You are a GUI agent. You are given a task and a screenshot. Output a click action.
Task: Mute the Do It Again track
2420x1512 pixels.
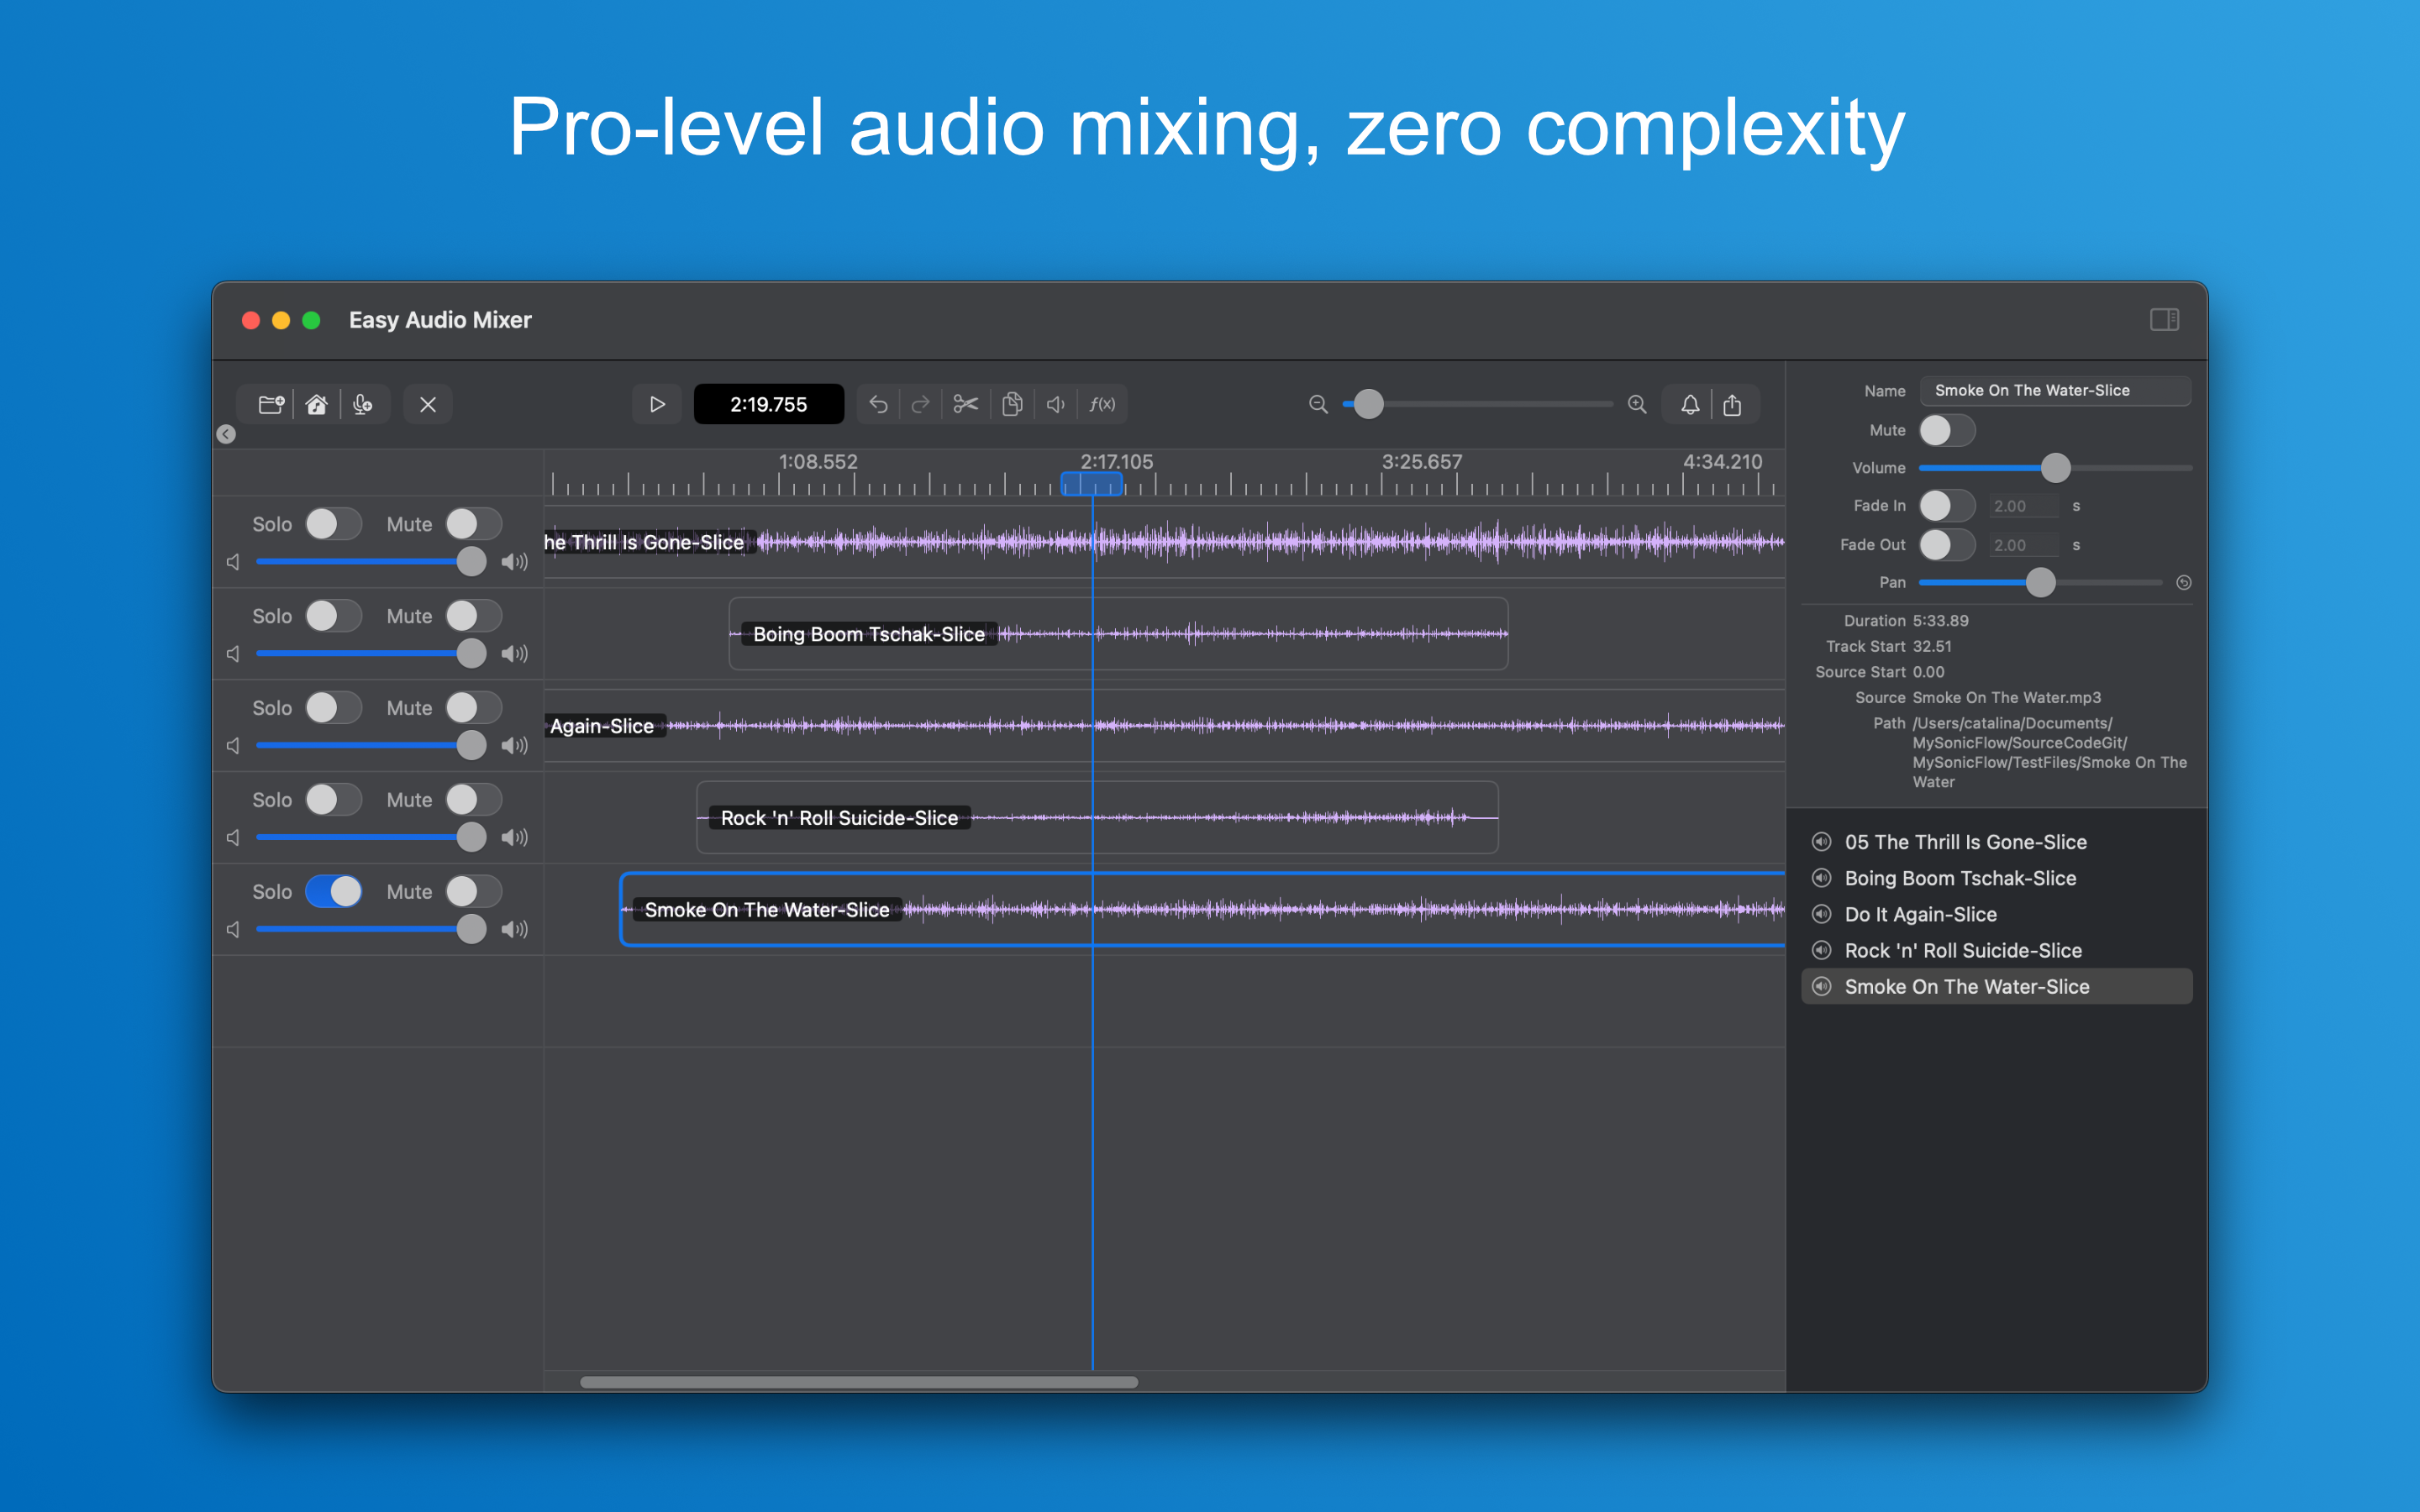pos(473,708)
